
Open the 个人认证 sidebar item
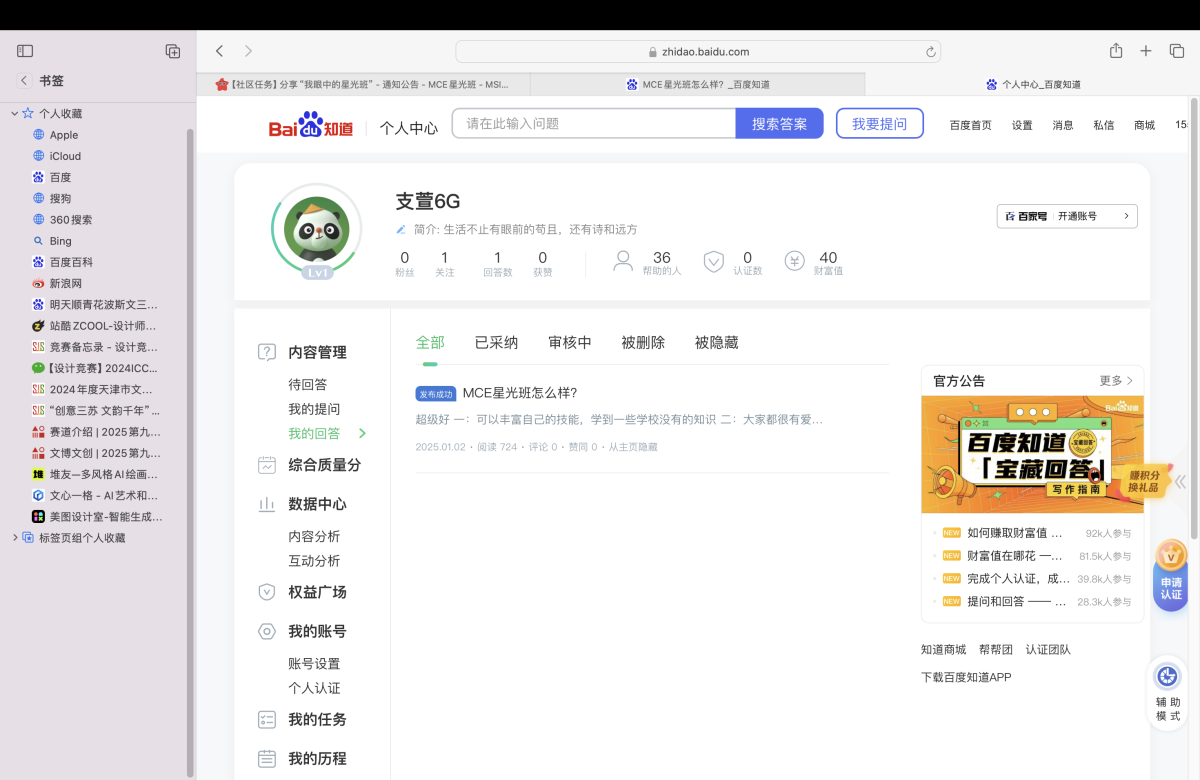click(314, 688)
